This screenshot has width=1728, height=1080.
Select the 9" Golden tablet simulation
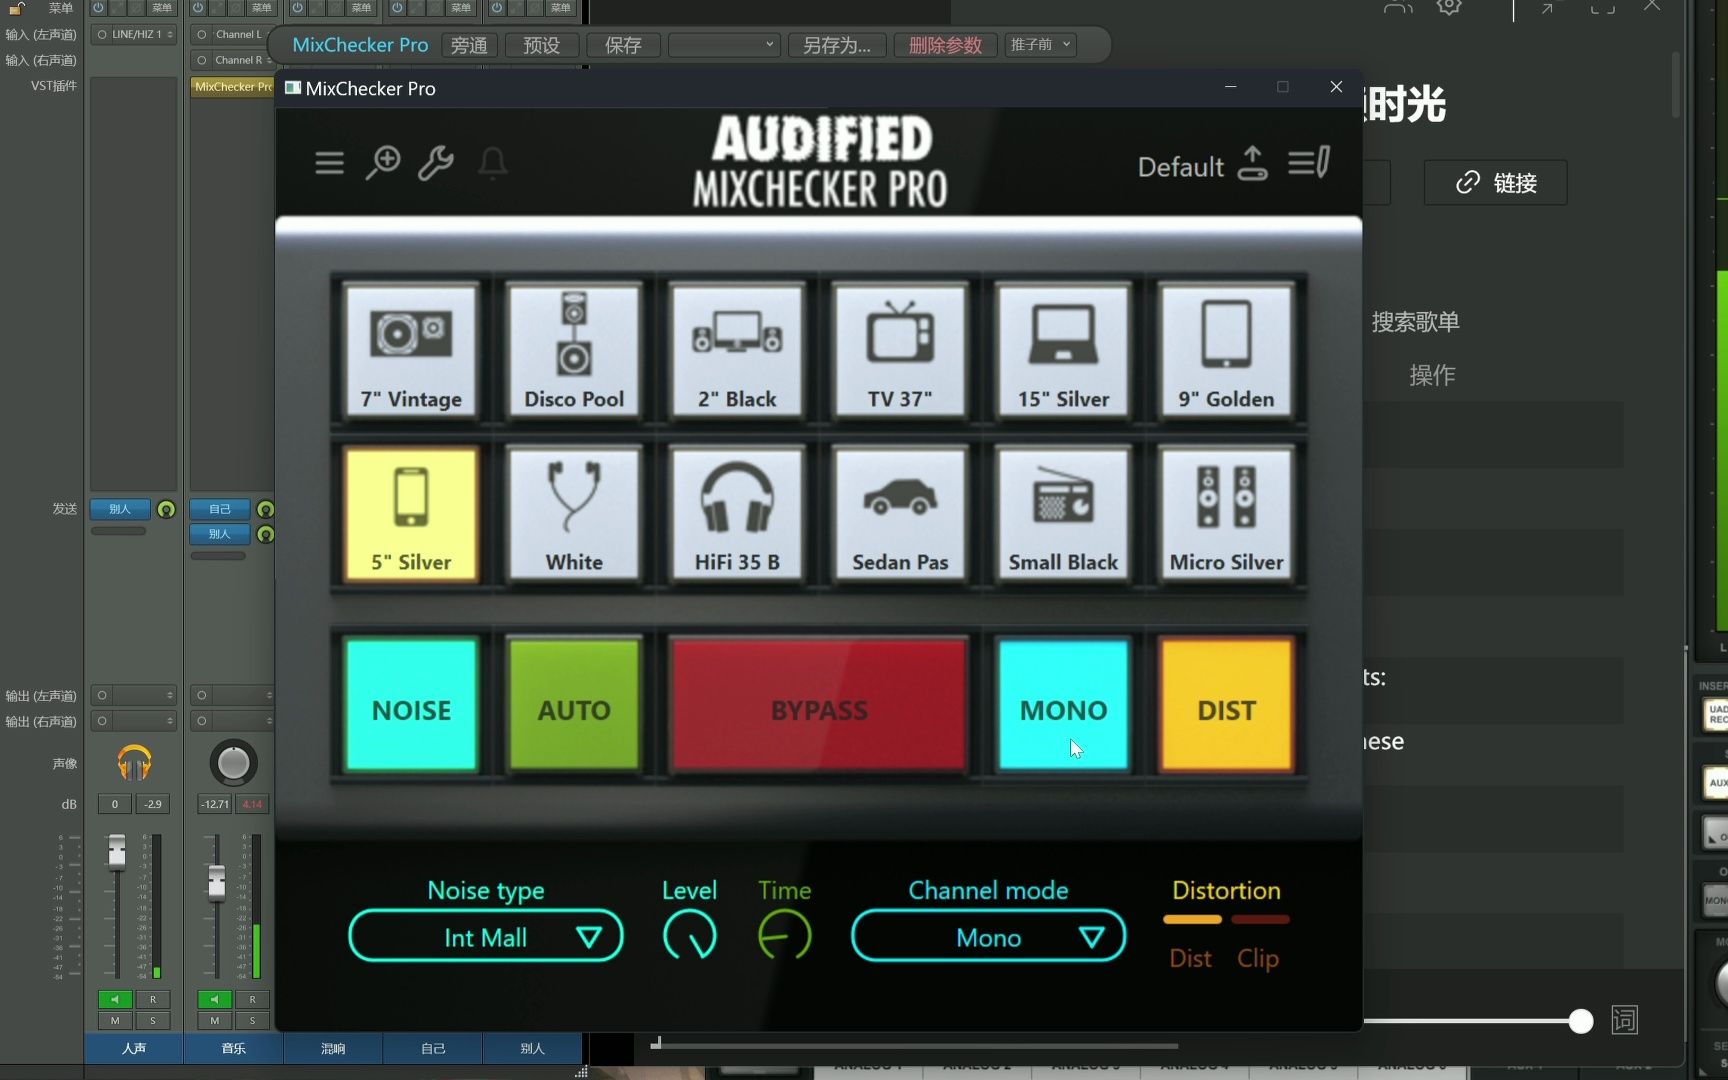[1226, 349]
